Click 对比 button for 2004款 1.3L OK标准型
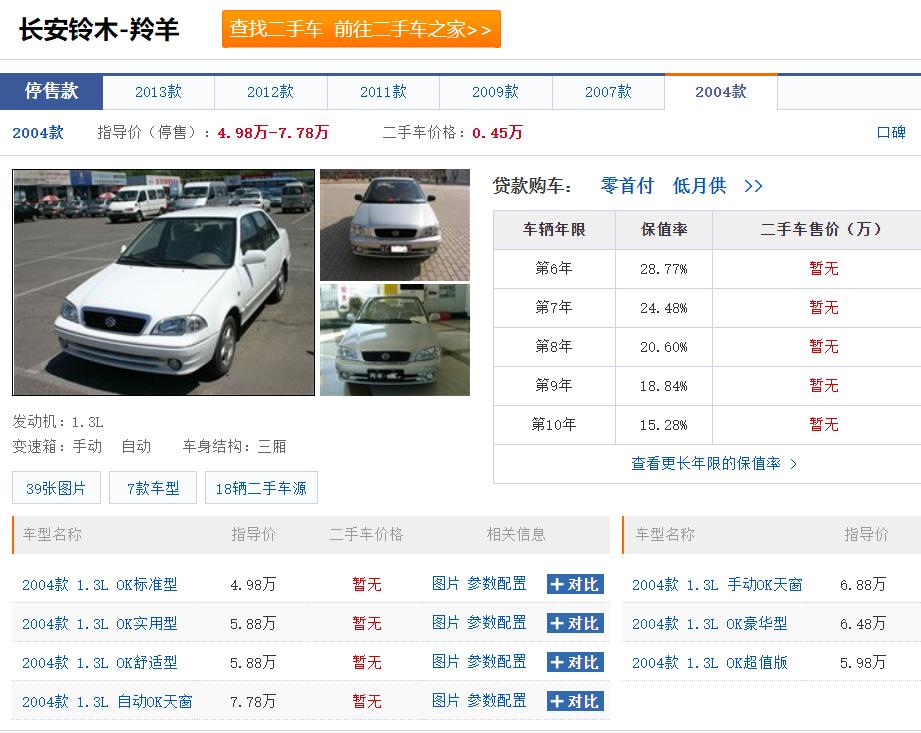The width and height of the screenshot is (921, 733). [x=575, y=583]
